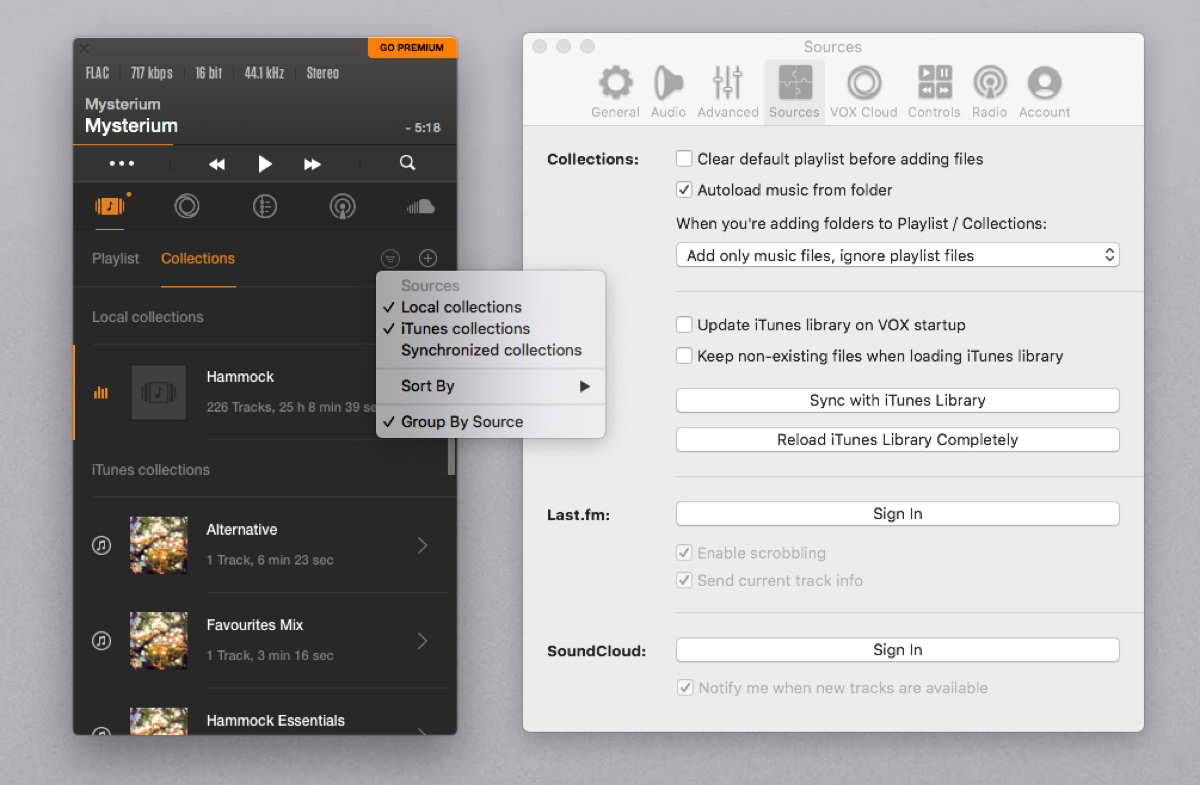Viewport: 1200px width, 785px height.
Task: Click the search magnifier icon in player
Action: (x=407, y=163)
